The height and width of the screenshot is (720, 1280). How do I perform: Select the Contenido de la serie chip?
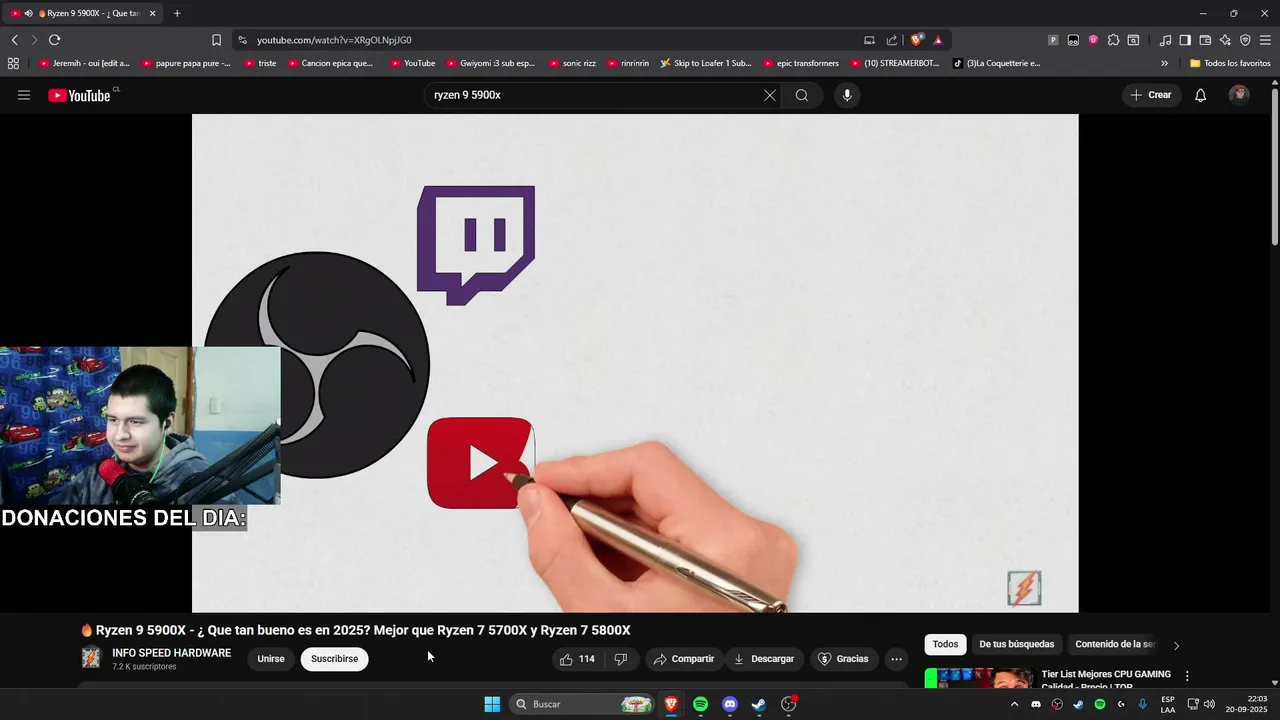coord(1114,644)
